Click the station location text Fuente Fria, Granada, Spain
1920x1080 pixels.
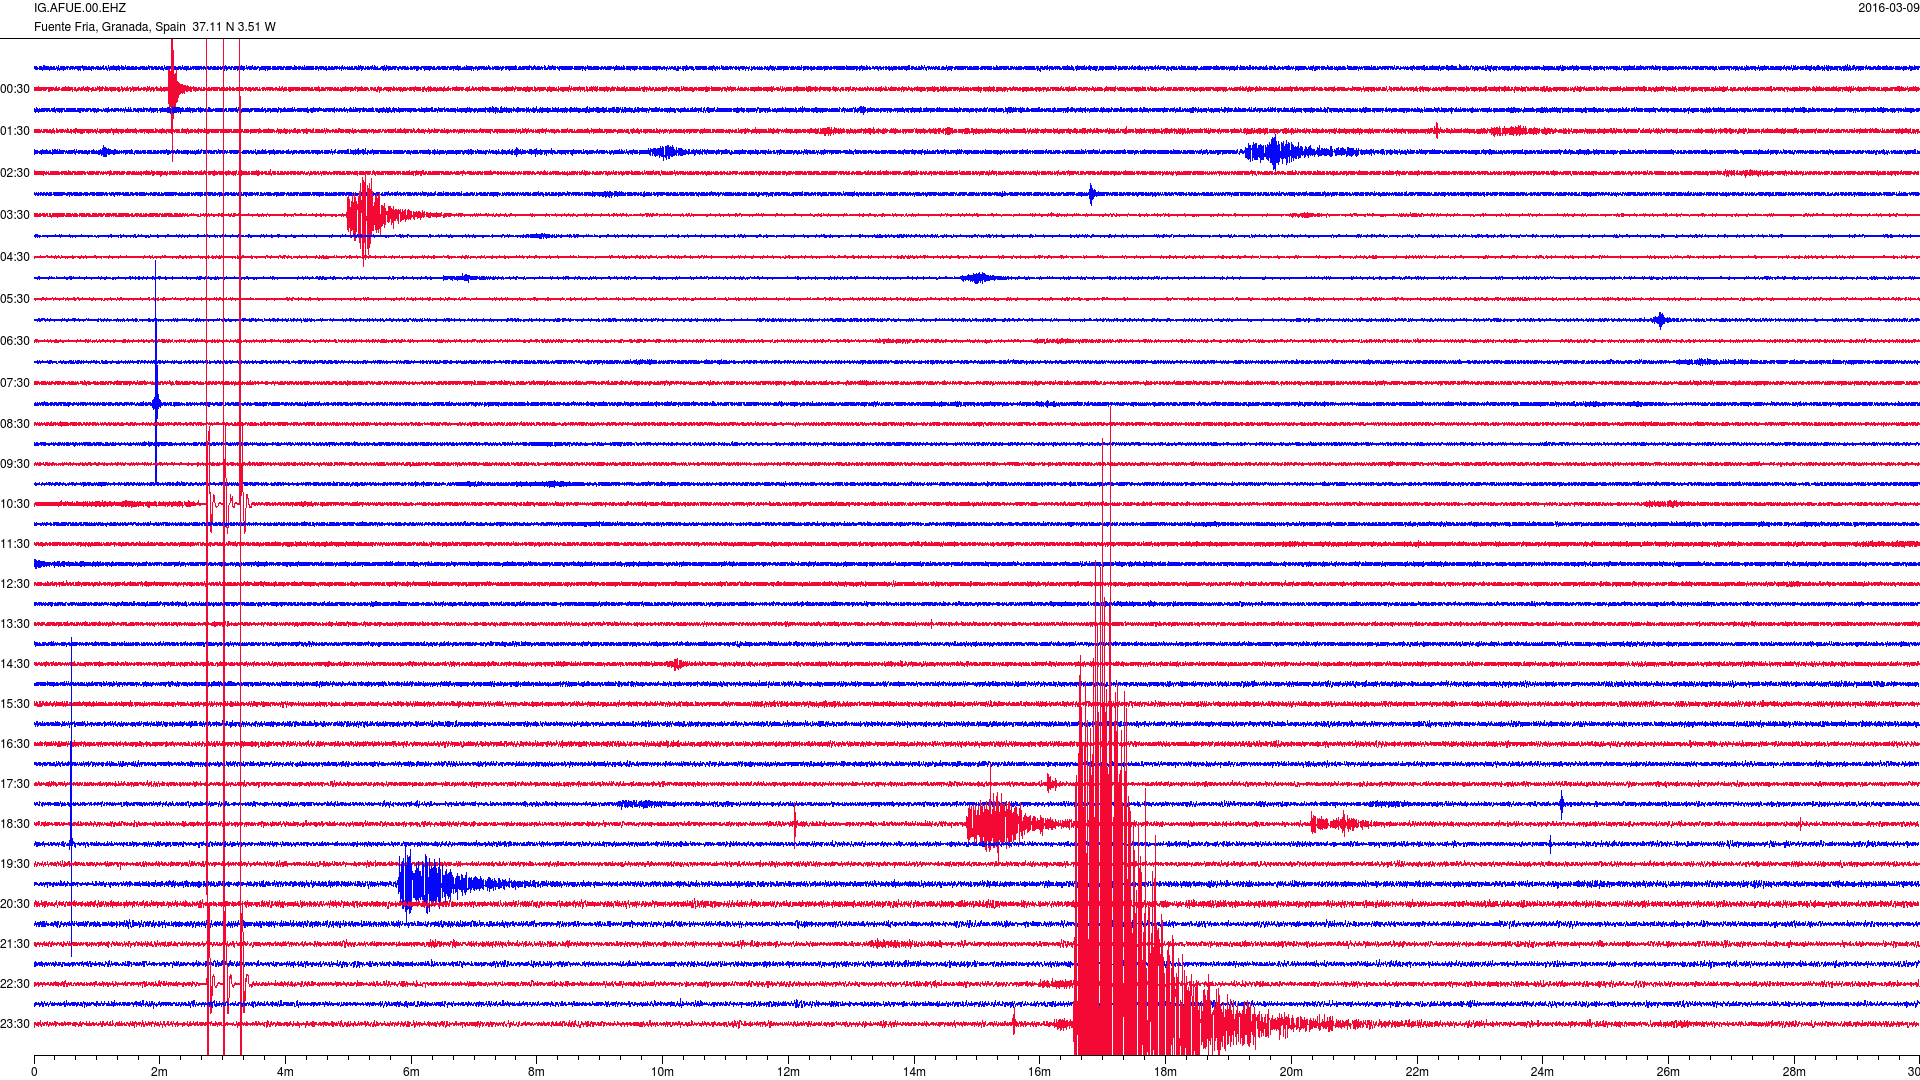coord(110,27)
